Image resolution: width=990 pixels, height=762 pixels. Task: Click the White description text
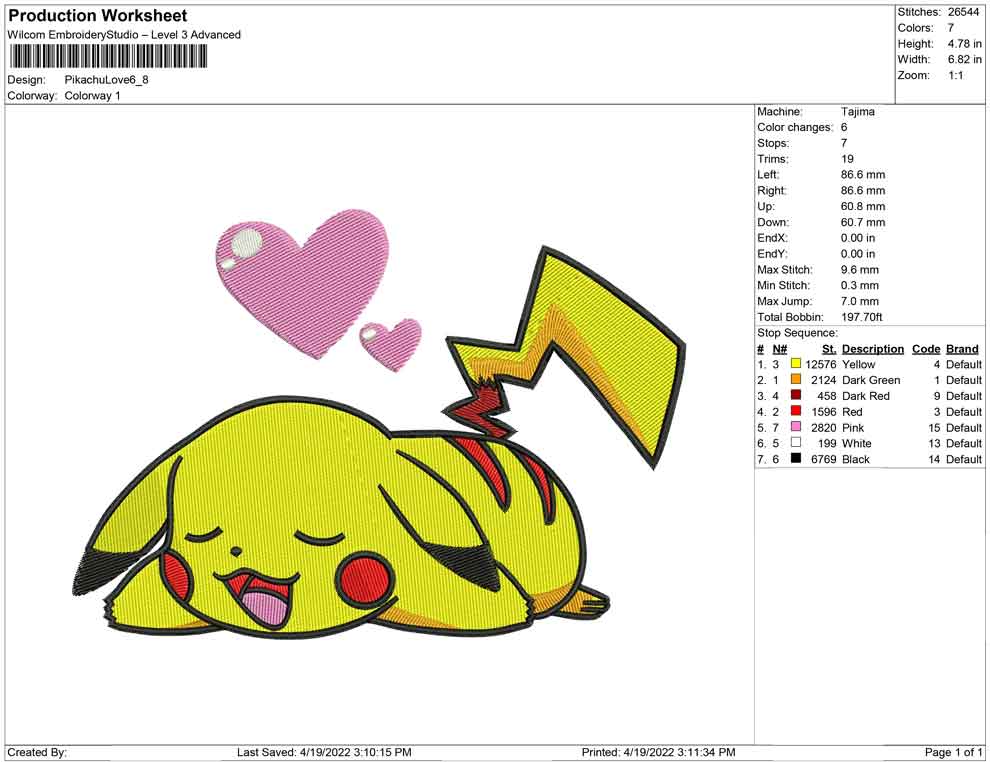[x=856, y=443]
